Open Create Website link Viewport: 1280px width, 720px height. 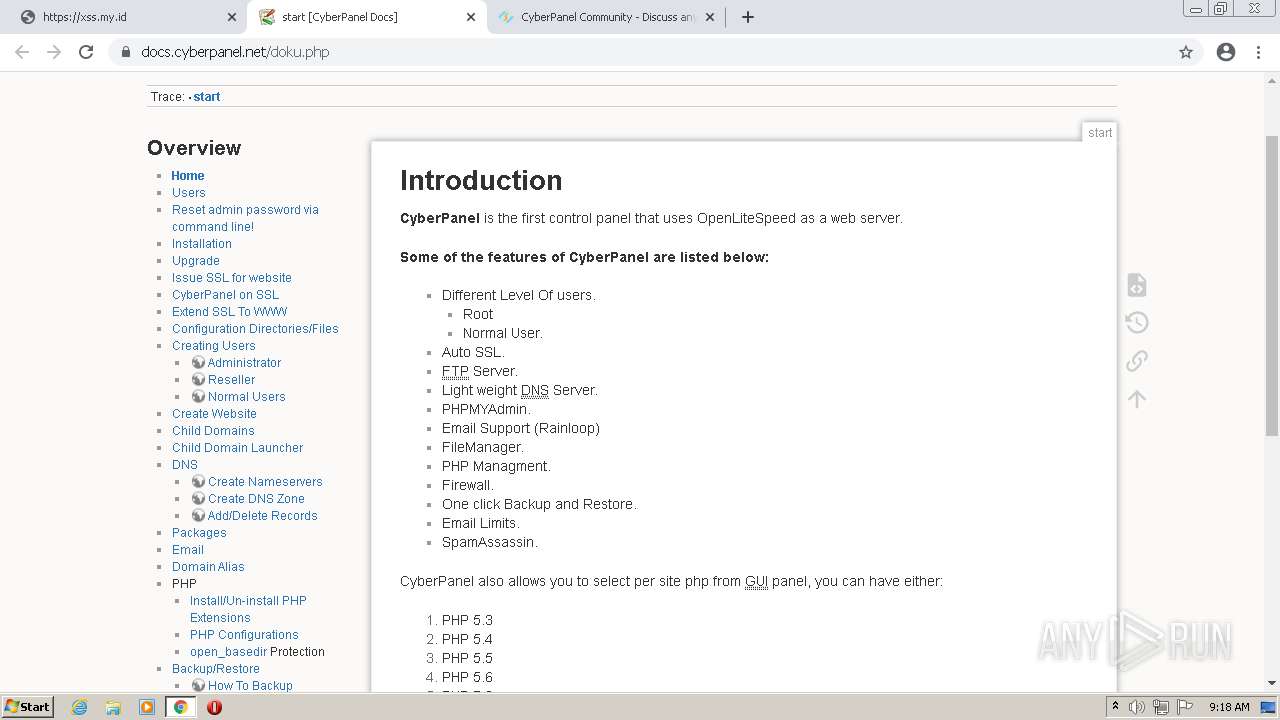[x=214, y=414]
